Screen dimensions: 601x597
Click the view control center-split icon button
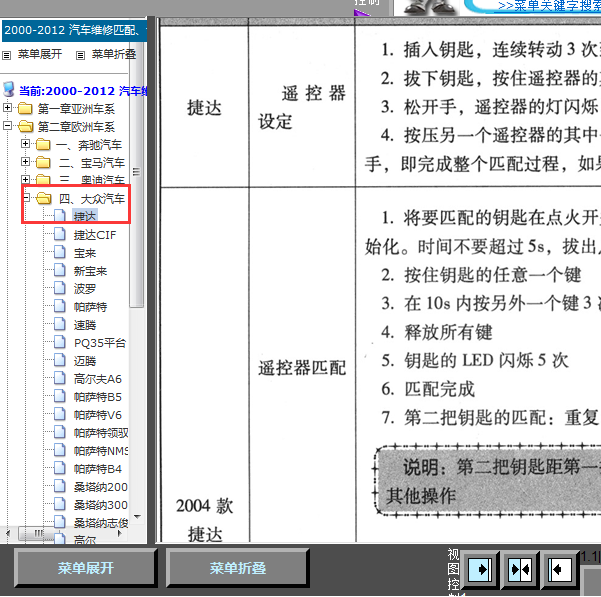pyautogui.click(x=520, y=570)
